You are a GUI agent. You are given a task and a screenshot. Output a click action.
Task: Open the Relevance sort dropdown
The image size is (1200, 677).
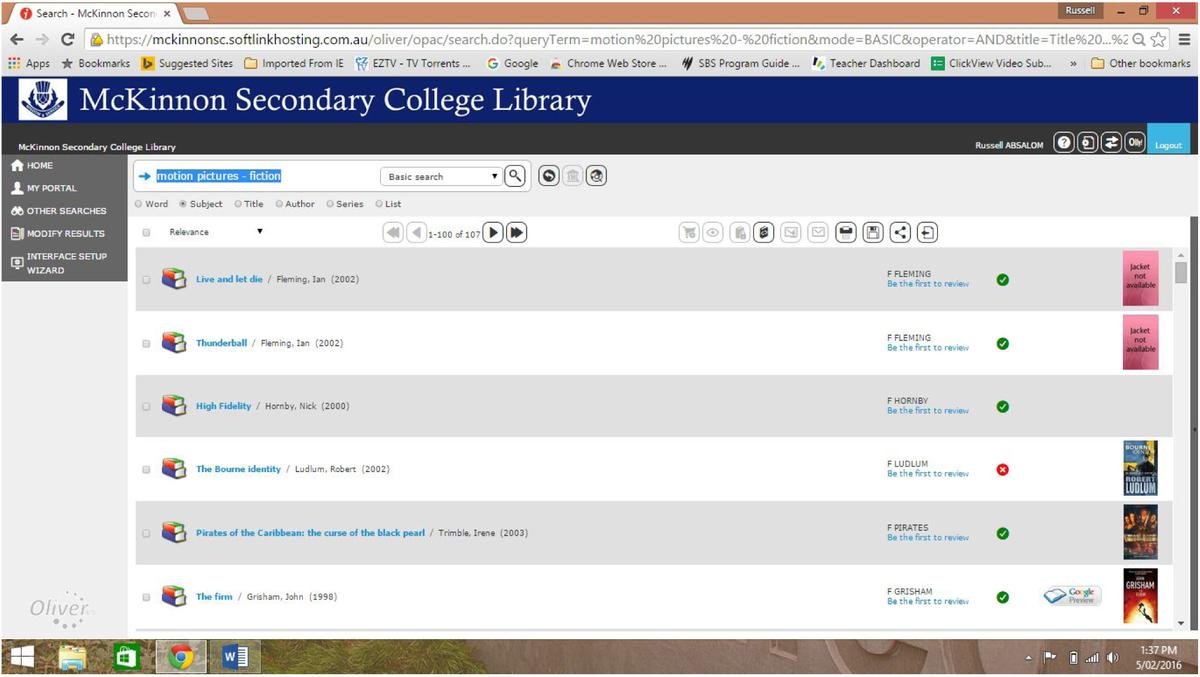pos(215,232)
